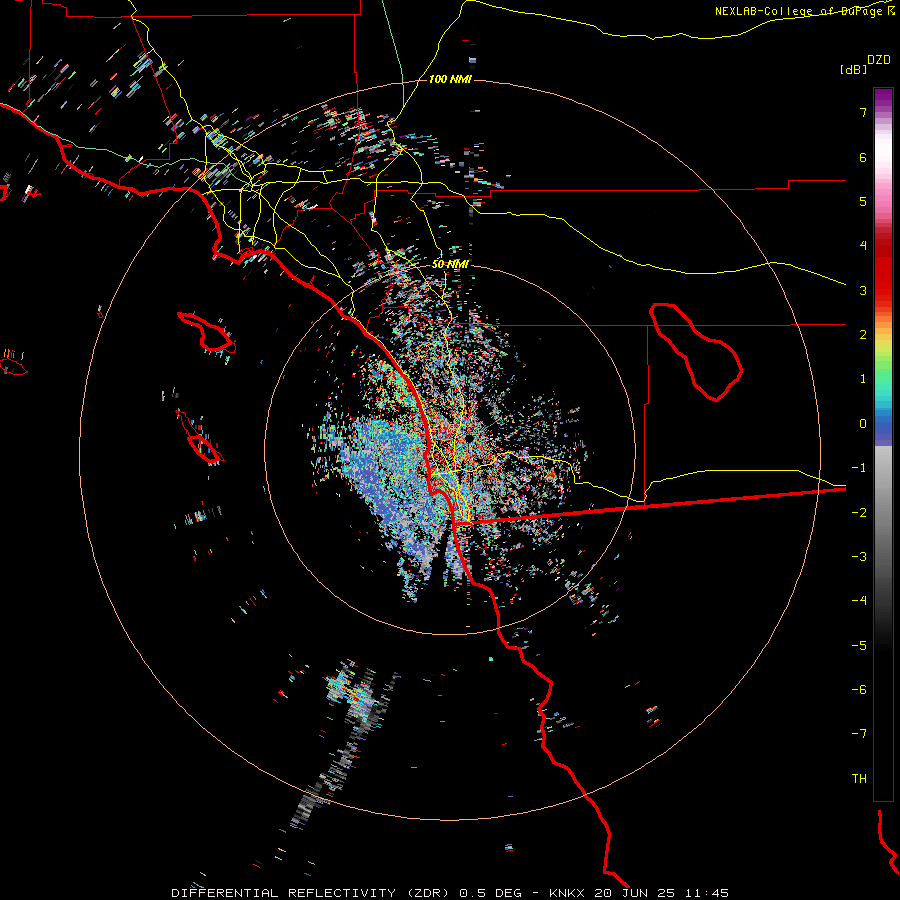Click the '100 NMI' range ring label
This screenshot has width=900, height=900.
pos(450,79)
